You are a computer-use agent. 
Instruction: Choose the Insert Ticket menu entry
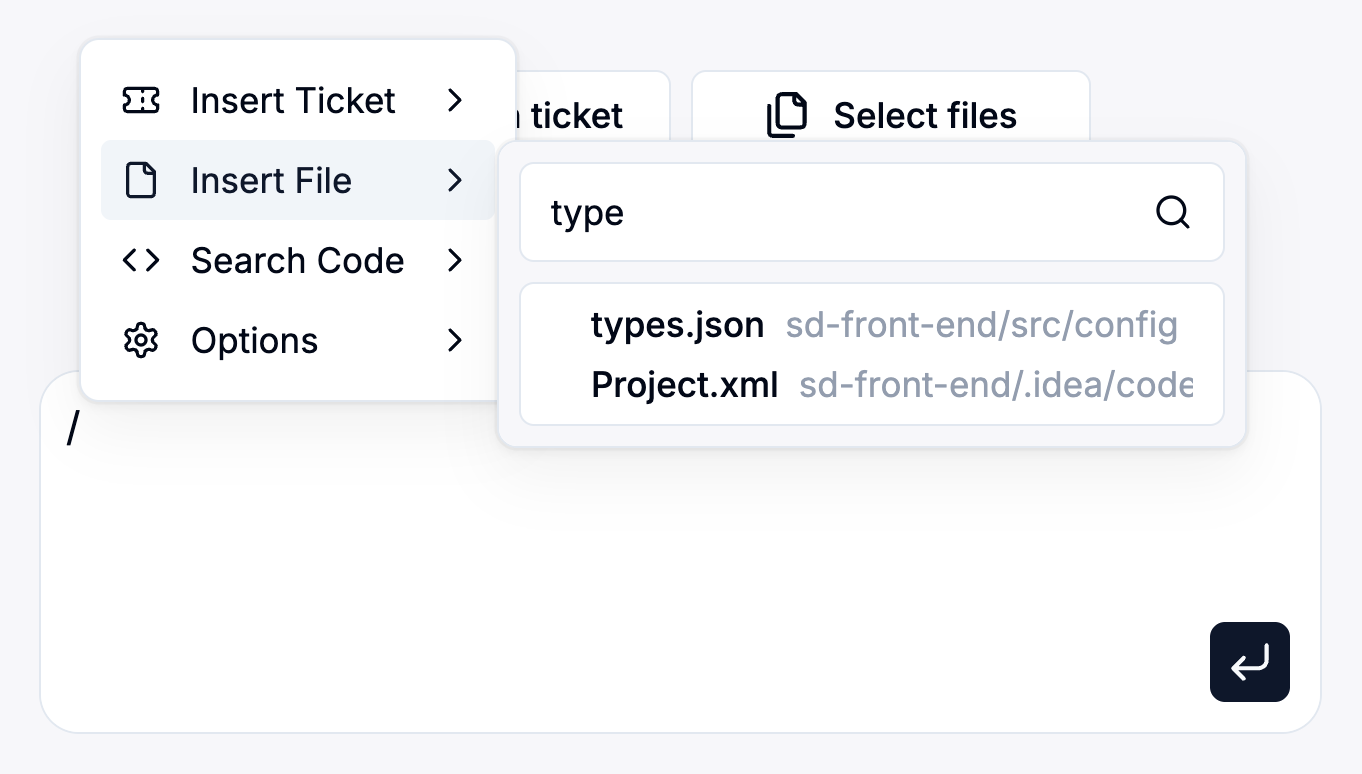(292, 100)
